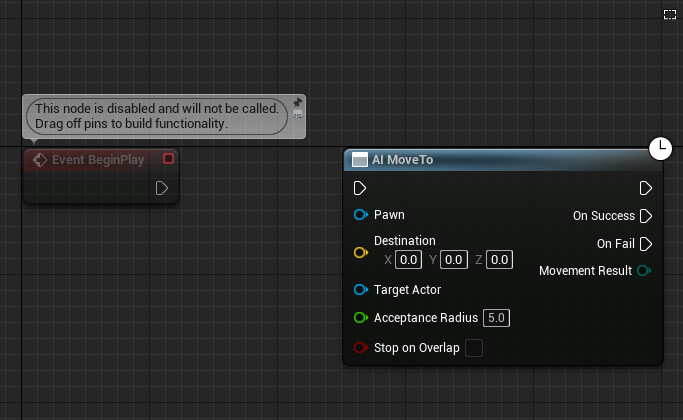Click the Destination Y value field

coord(453,260)
